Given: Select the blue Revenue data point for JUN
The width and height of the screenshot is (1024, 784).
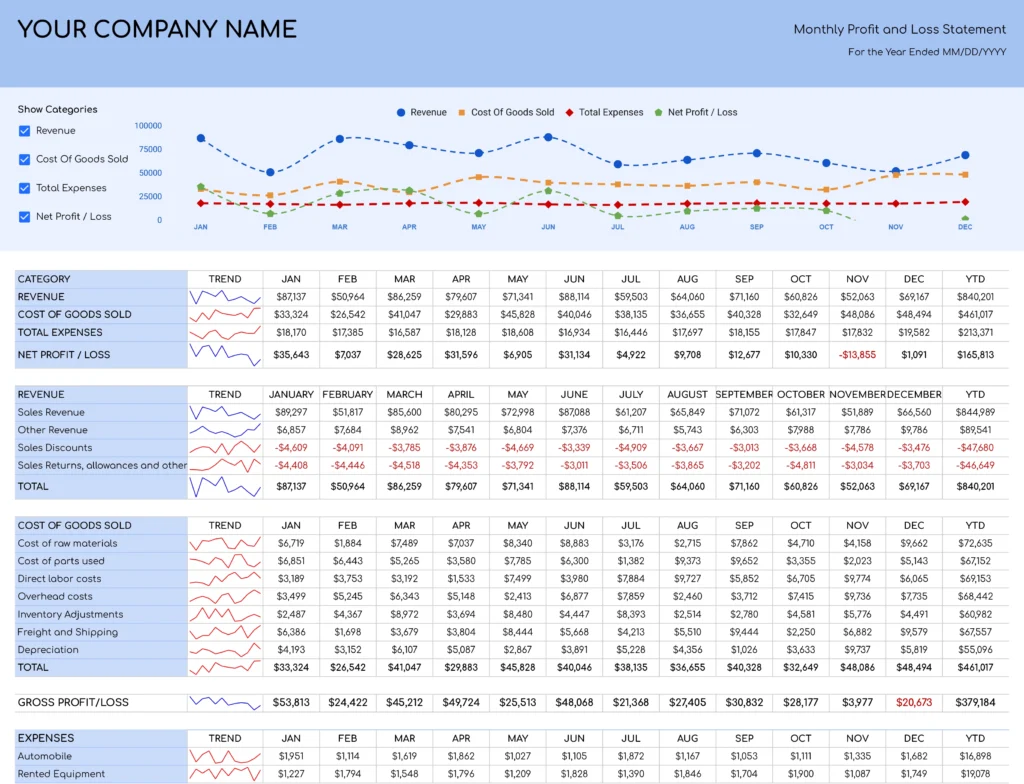Looking at the screenshot, I should (548, 137).
